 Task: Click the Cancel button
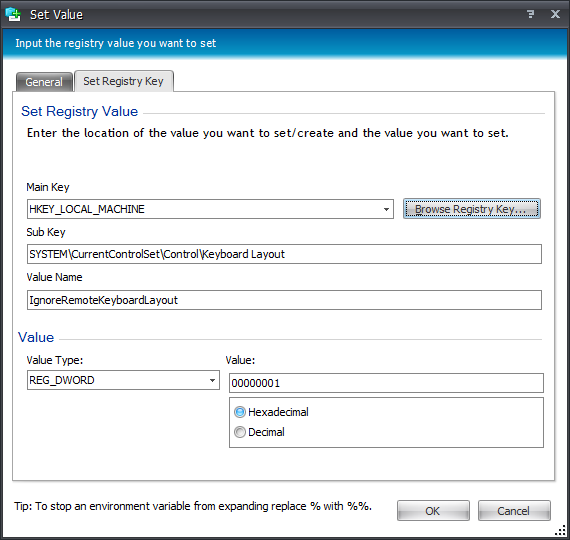[x=514, y=511]
